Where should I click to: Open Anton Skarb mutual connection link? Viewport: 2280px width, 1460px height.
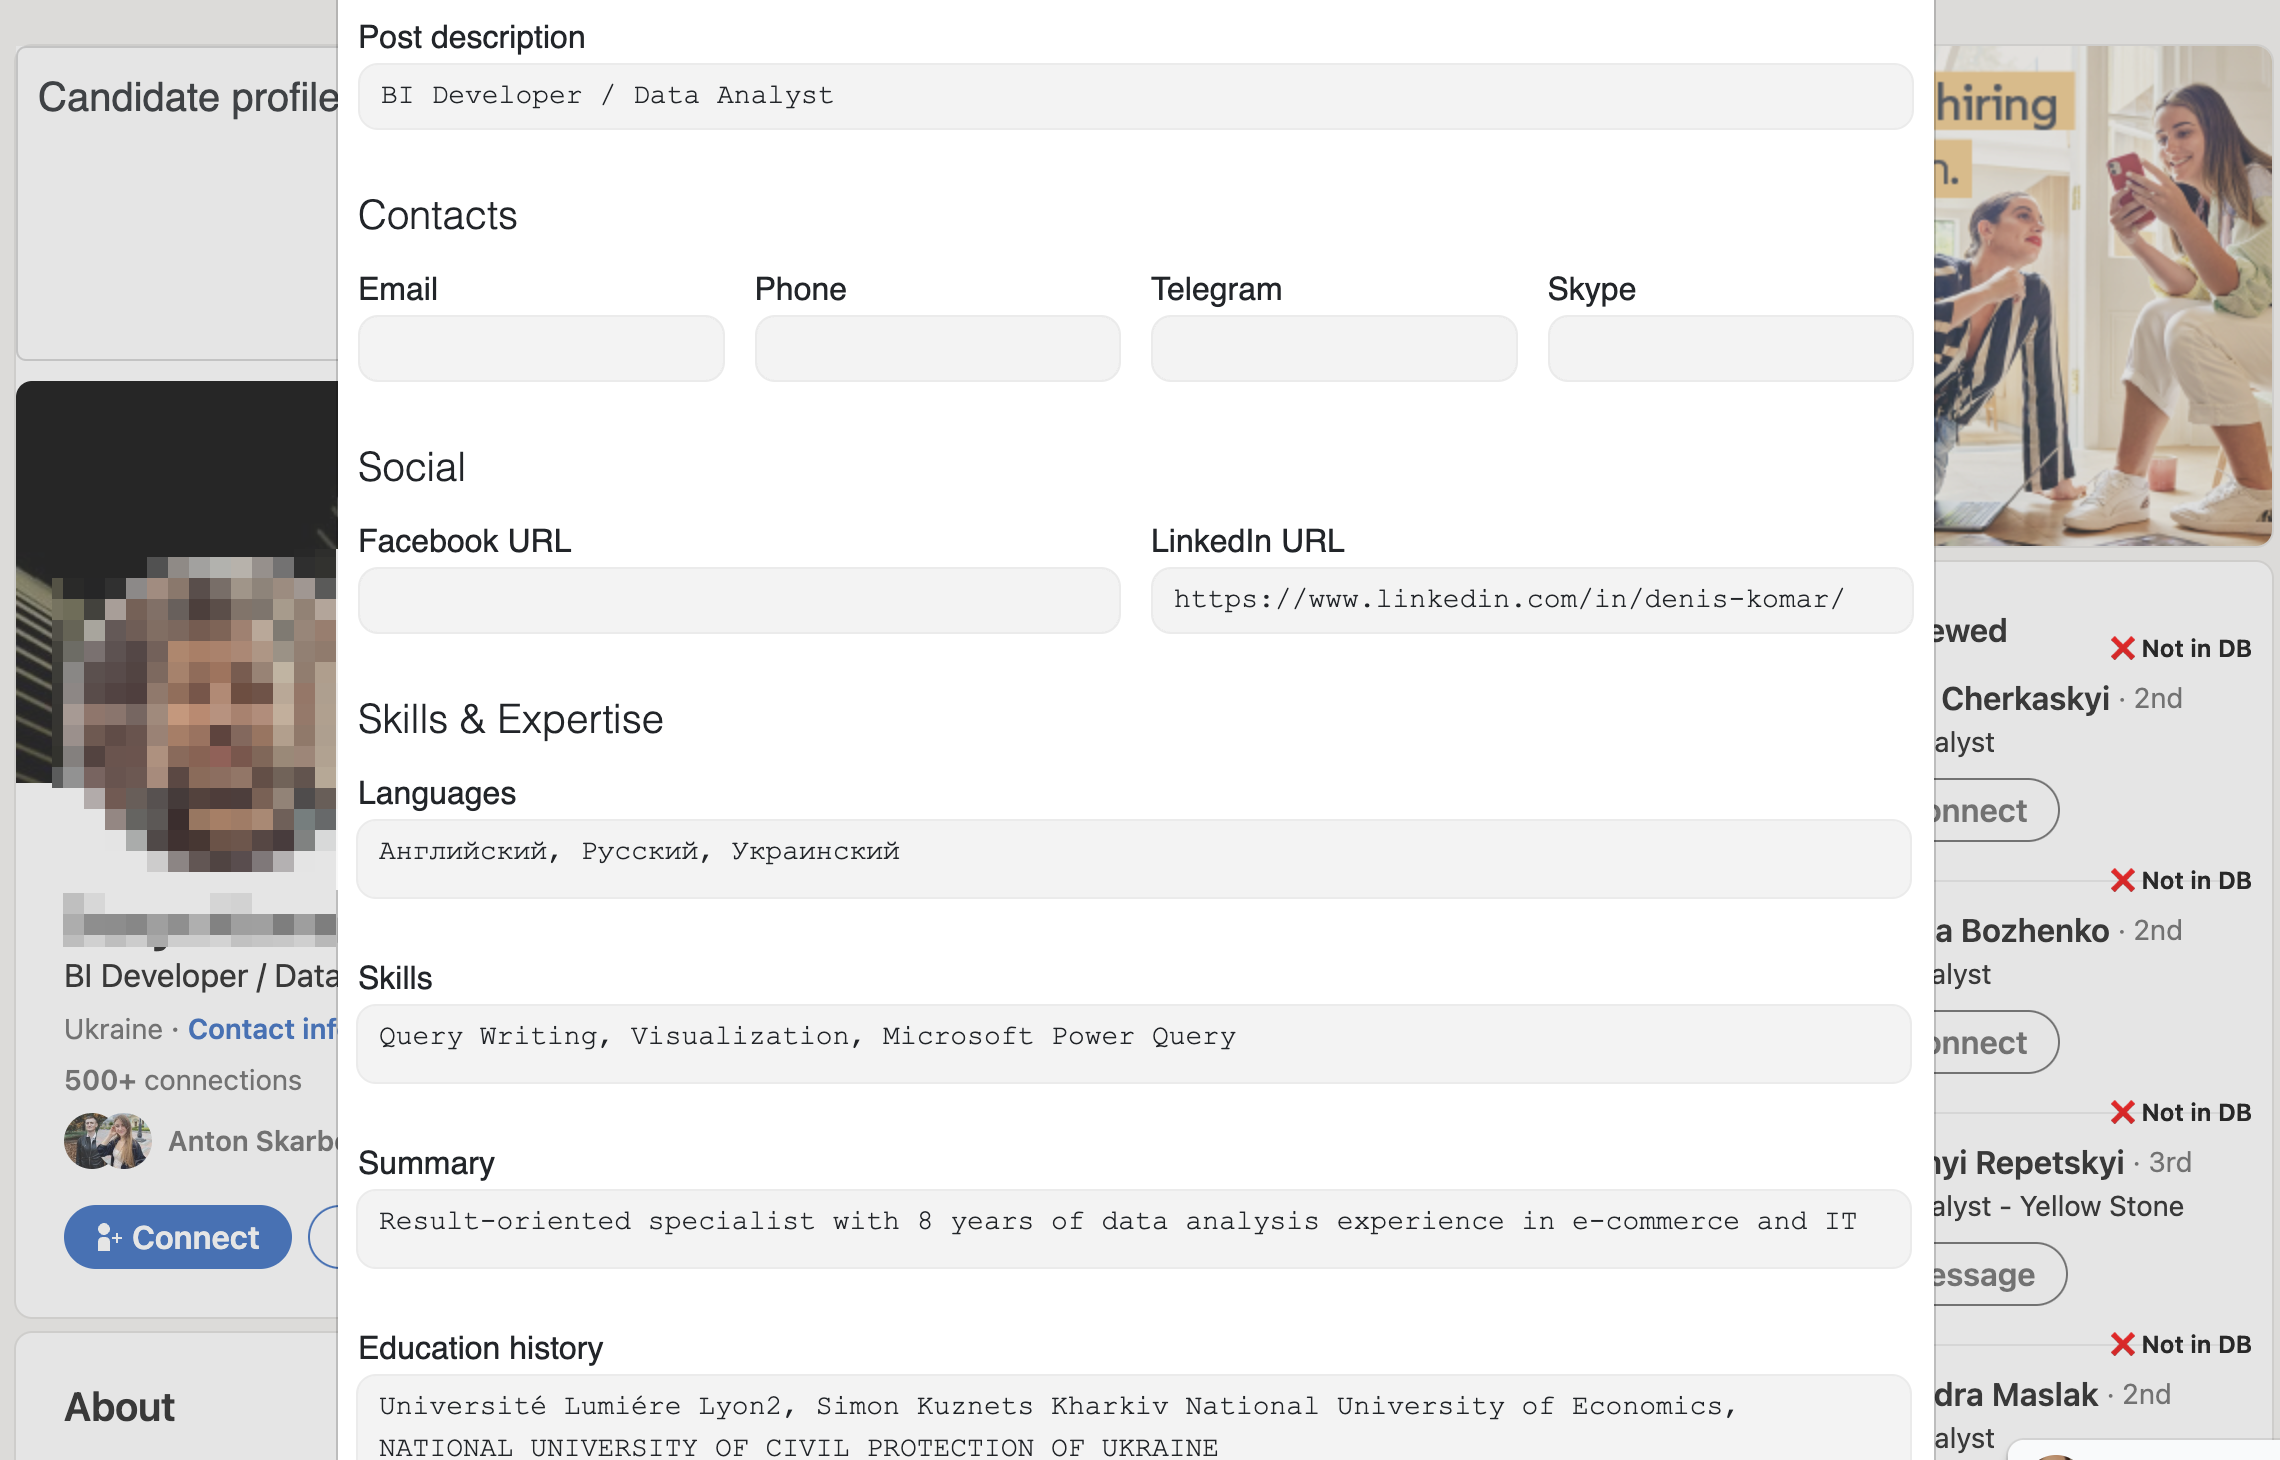(253, 1141)
